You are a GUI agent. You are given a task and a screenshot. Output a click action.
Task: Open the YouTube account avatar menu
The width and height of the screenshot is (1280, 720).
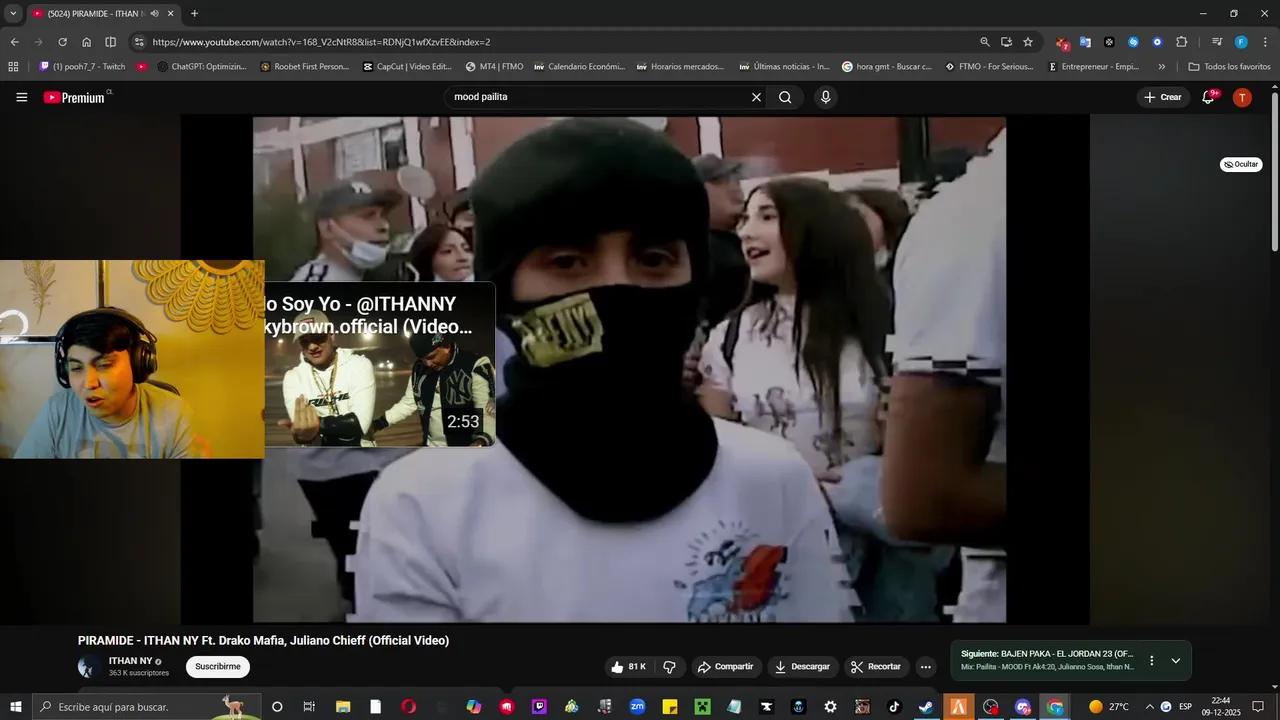click(1242, 97)
